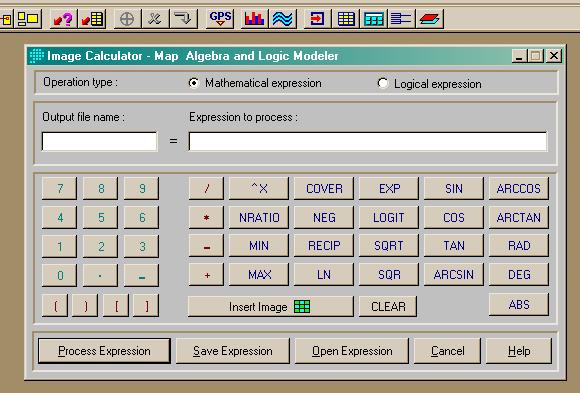Insert the ARCCOS function
The height and width of the screenshot is (393, 580).
519,189
